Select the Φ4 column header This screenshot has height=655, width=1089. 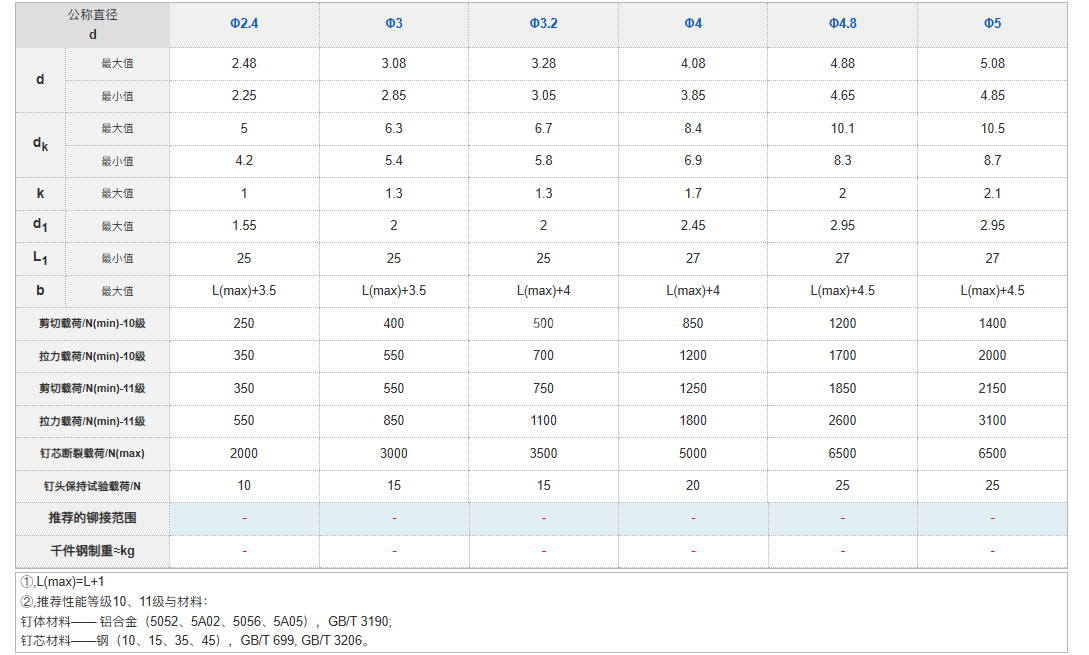click(x=693, y=23)
